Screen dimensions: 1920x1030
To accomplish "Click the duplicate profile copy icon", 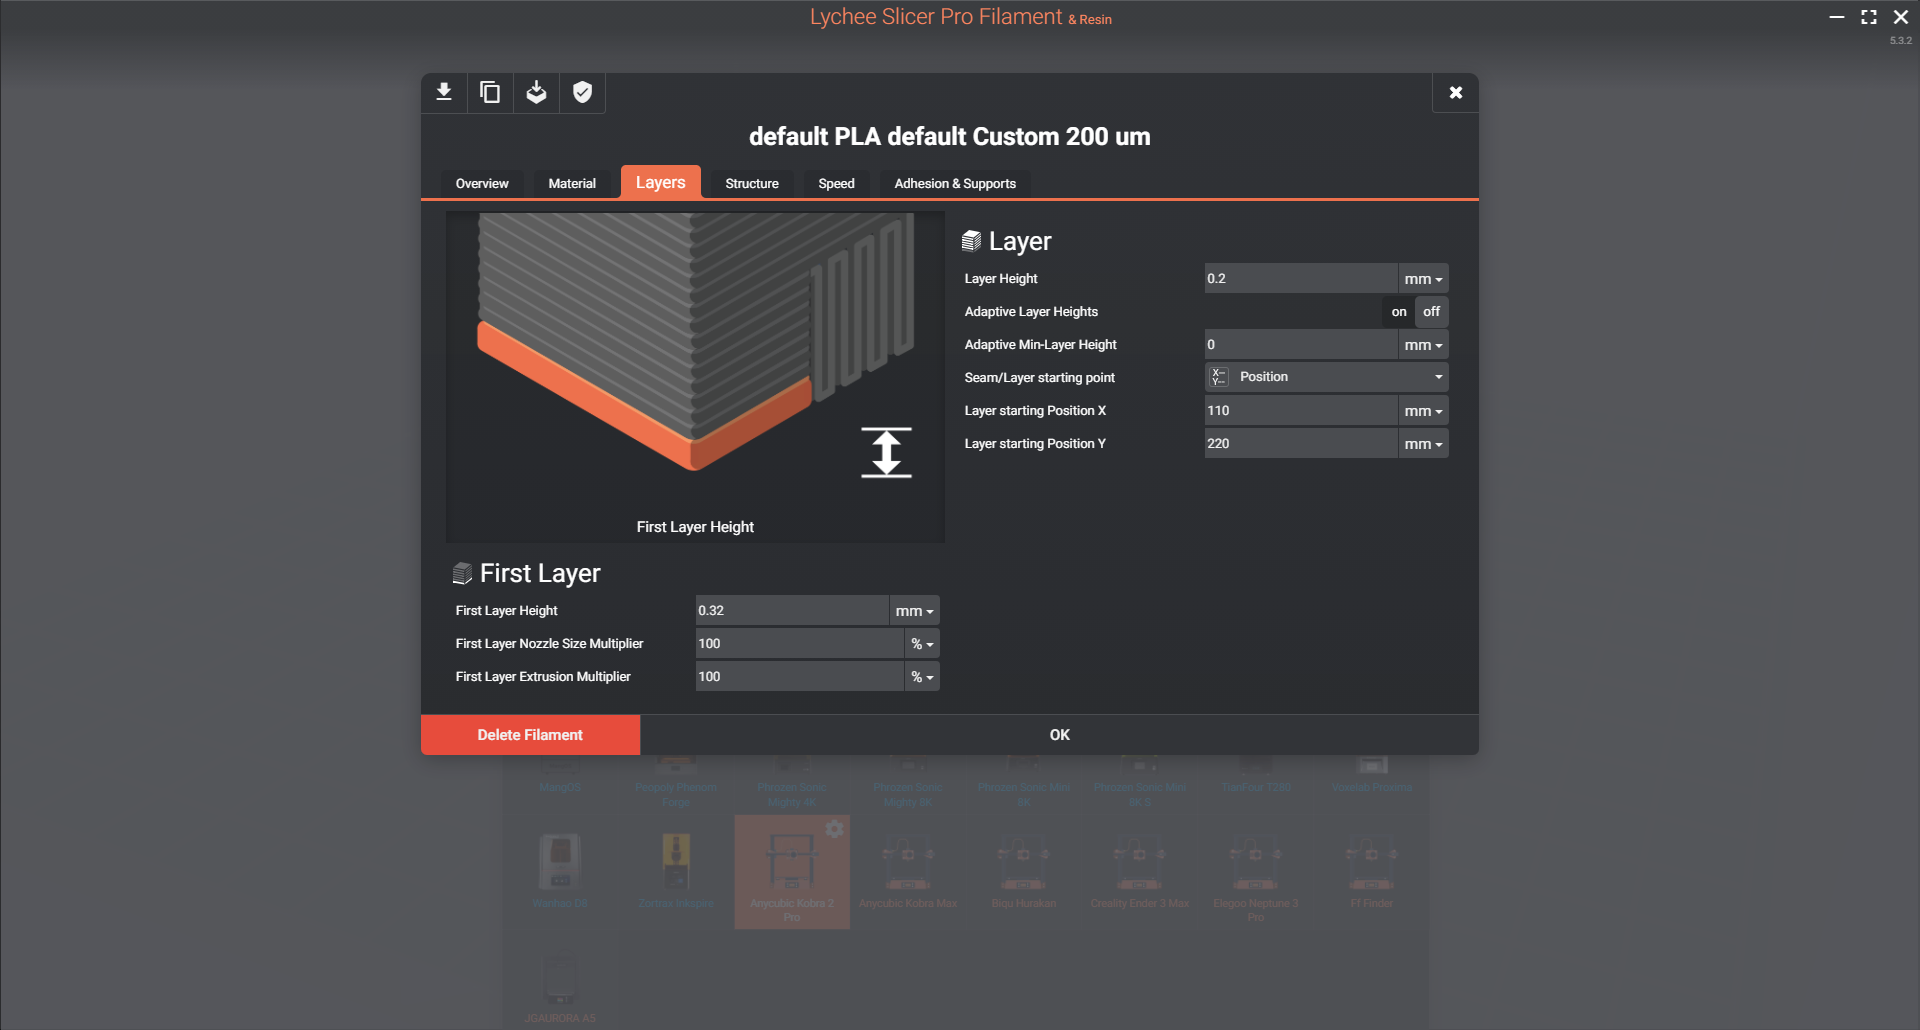I will (x=490, y=93).
